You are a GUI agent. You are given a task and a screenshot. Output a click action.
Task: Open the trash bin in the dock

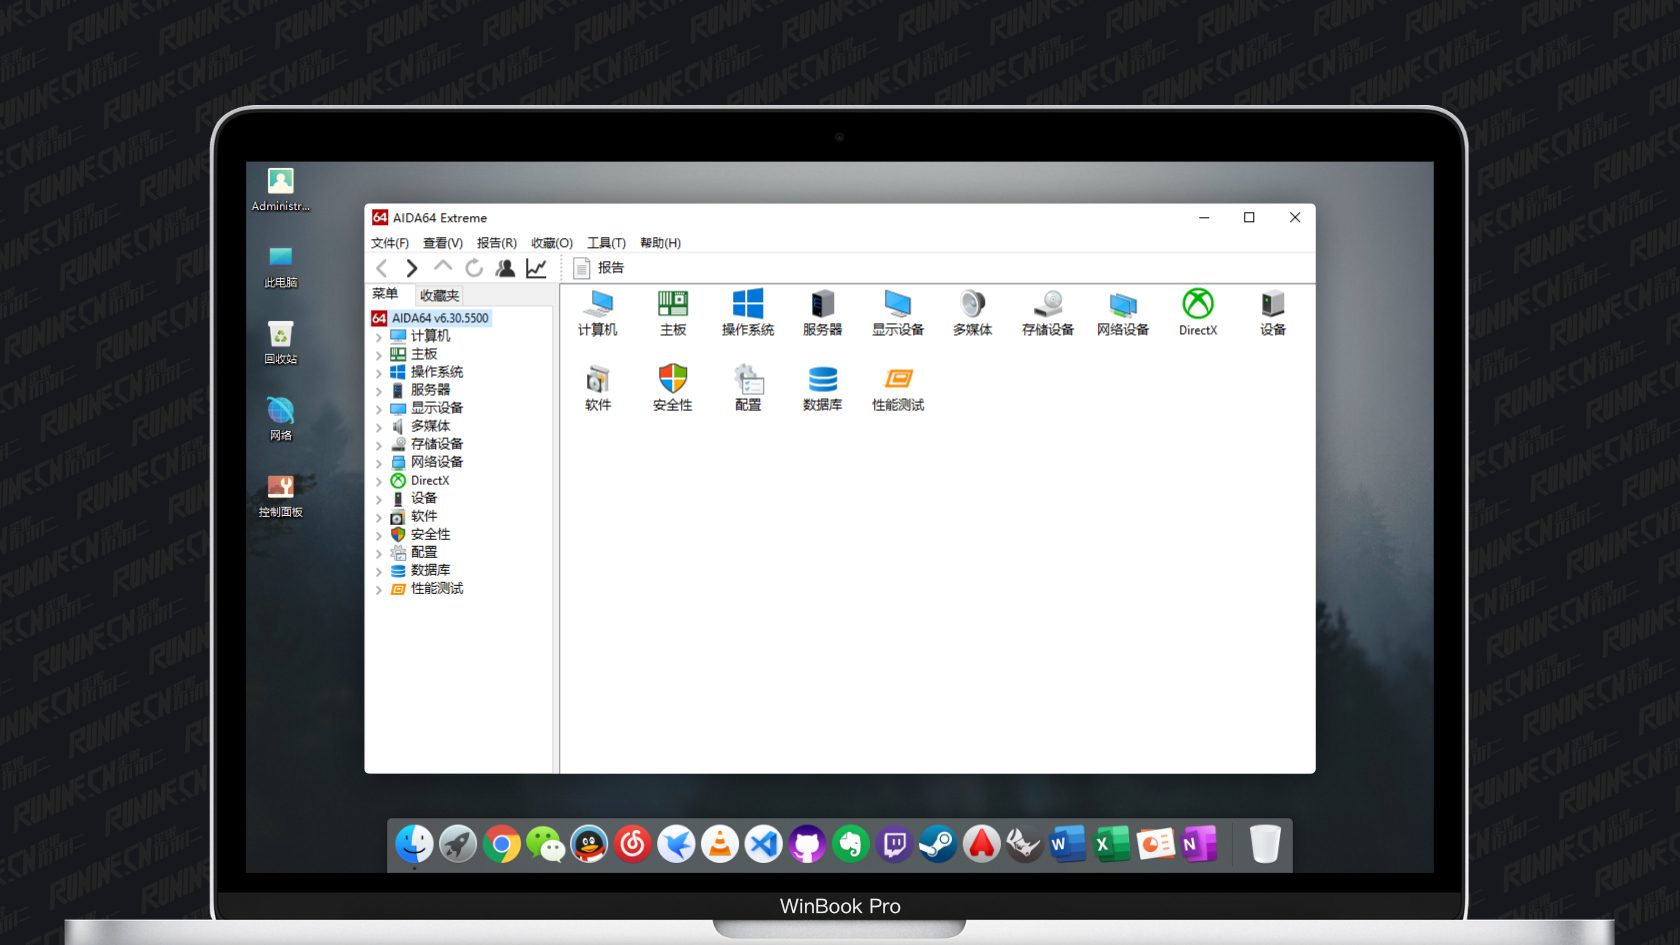1265,844
